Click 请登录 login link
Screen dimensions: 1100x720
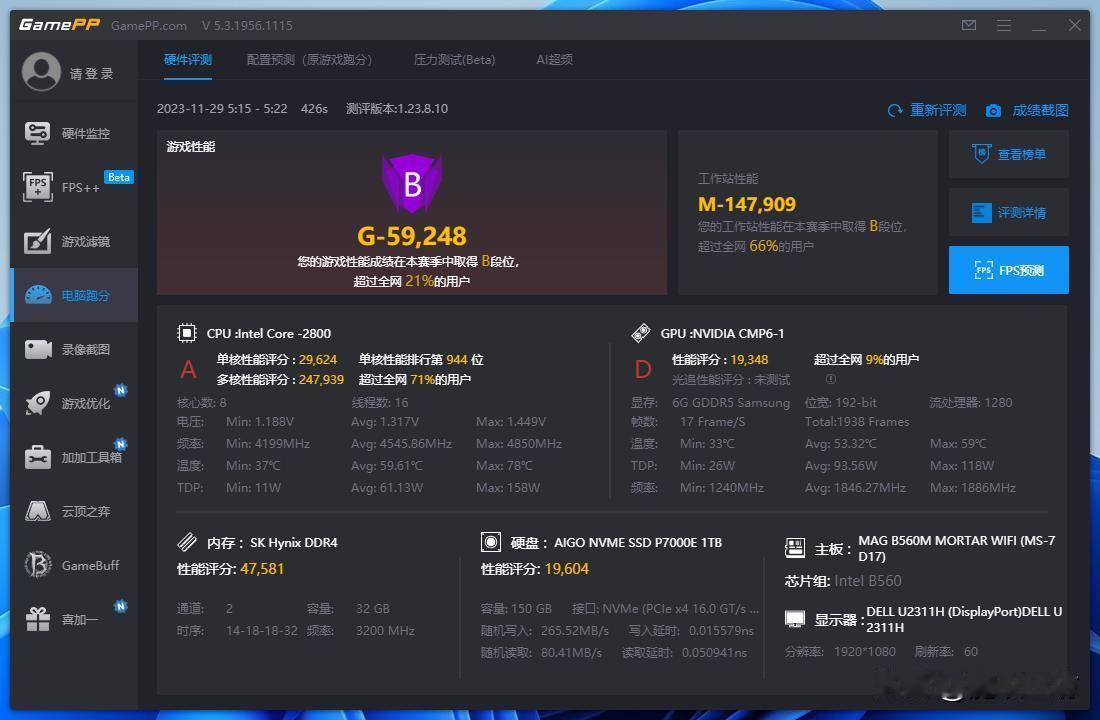[x=91, y=74]
